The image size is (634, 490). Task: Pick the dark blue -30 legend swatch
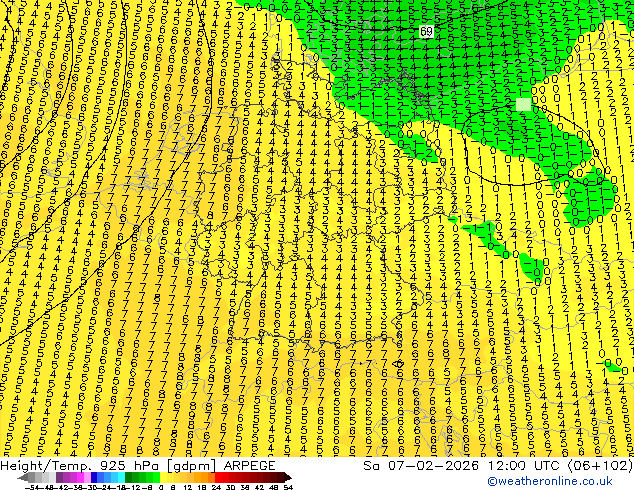(94, 477)
